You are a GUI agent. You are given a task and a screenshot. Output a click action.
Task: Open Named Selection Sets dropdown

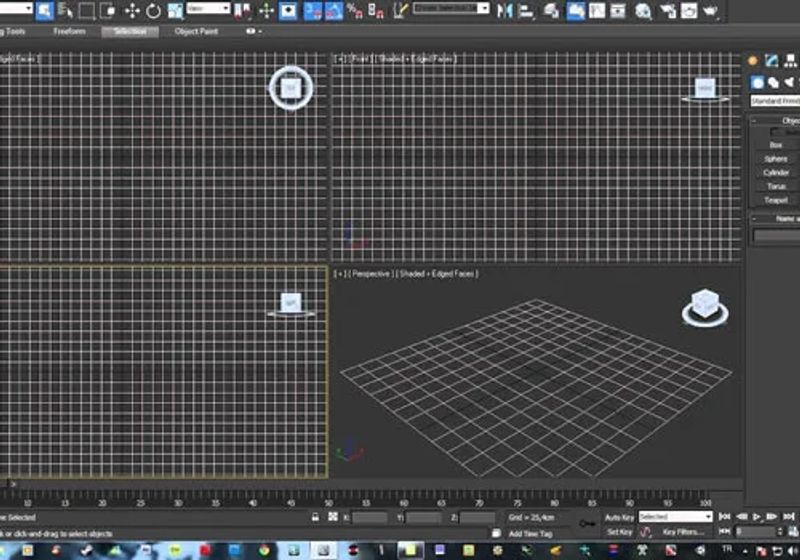tap(451, 9)
